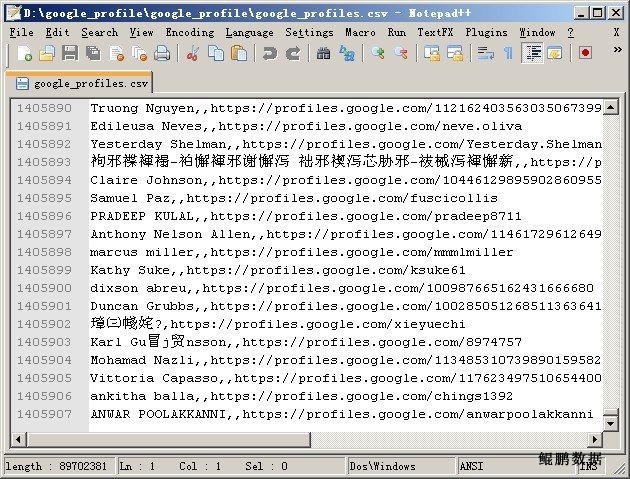
Task: Click the Zoom In magnifier icon
Action: (377, 53)
